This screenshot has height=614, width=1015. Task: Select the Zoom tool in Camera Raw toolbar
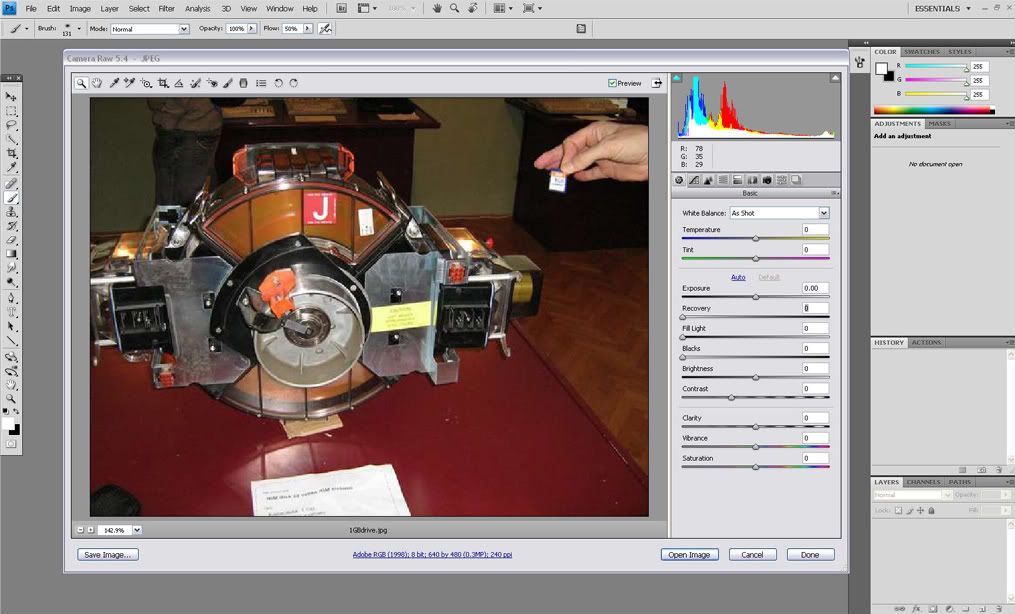point(81,83)
